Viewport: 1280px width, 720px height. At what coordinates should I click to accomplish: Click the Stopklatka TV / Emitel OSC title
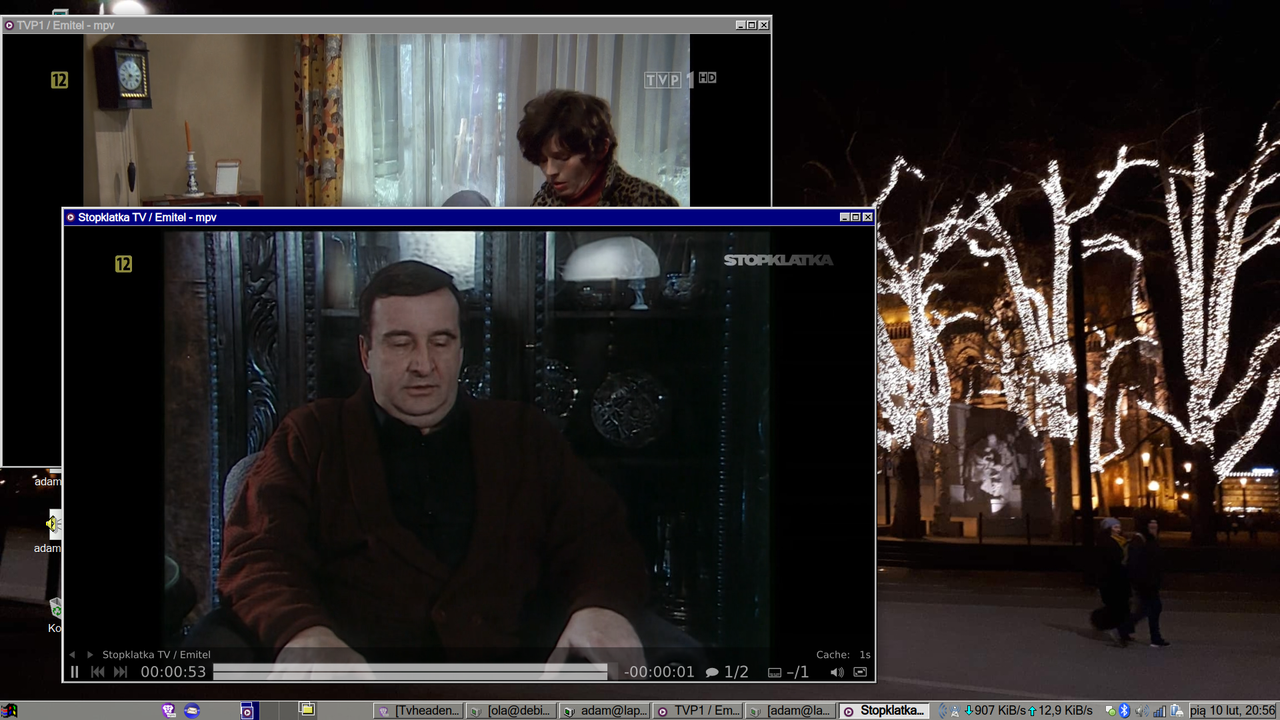(156, 655)
